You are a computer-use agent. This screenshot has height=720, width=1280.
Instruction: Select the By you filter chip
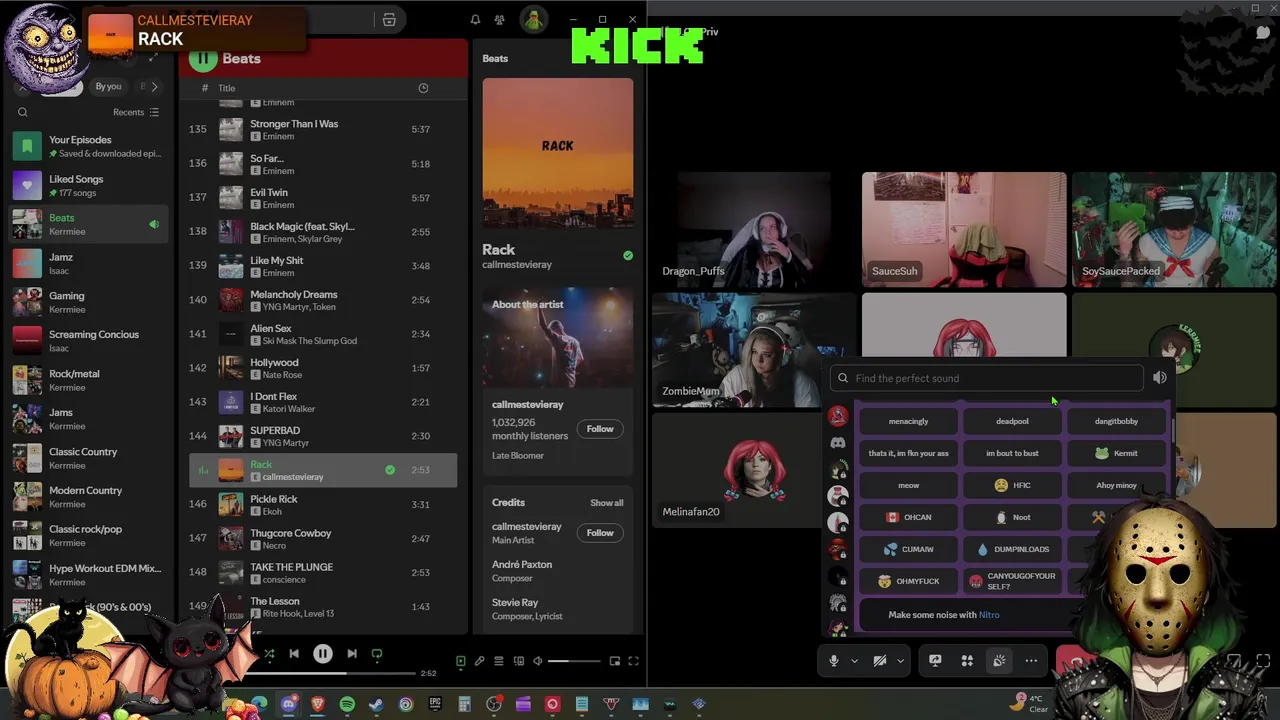pyautogui.click(x=108, y=87)
